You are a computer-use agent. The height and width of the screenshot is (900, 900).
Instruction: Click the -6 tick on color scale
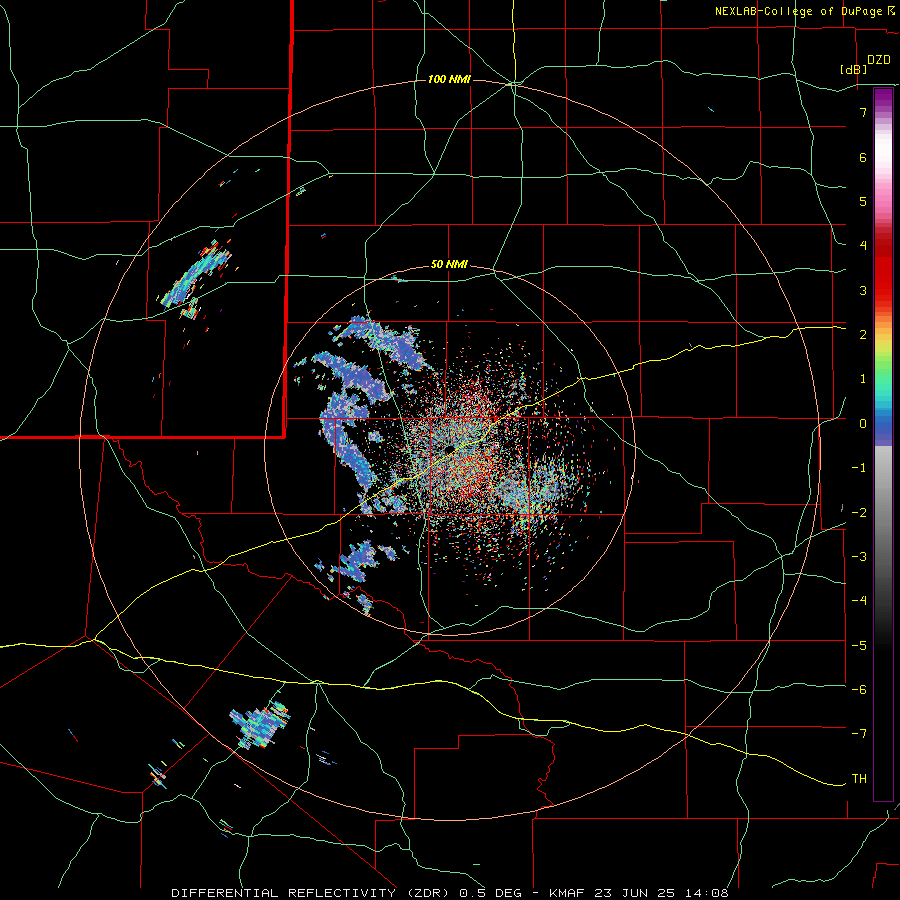tap(859, 690)
